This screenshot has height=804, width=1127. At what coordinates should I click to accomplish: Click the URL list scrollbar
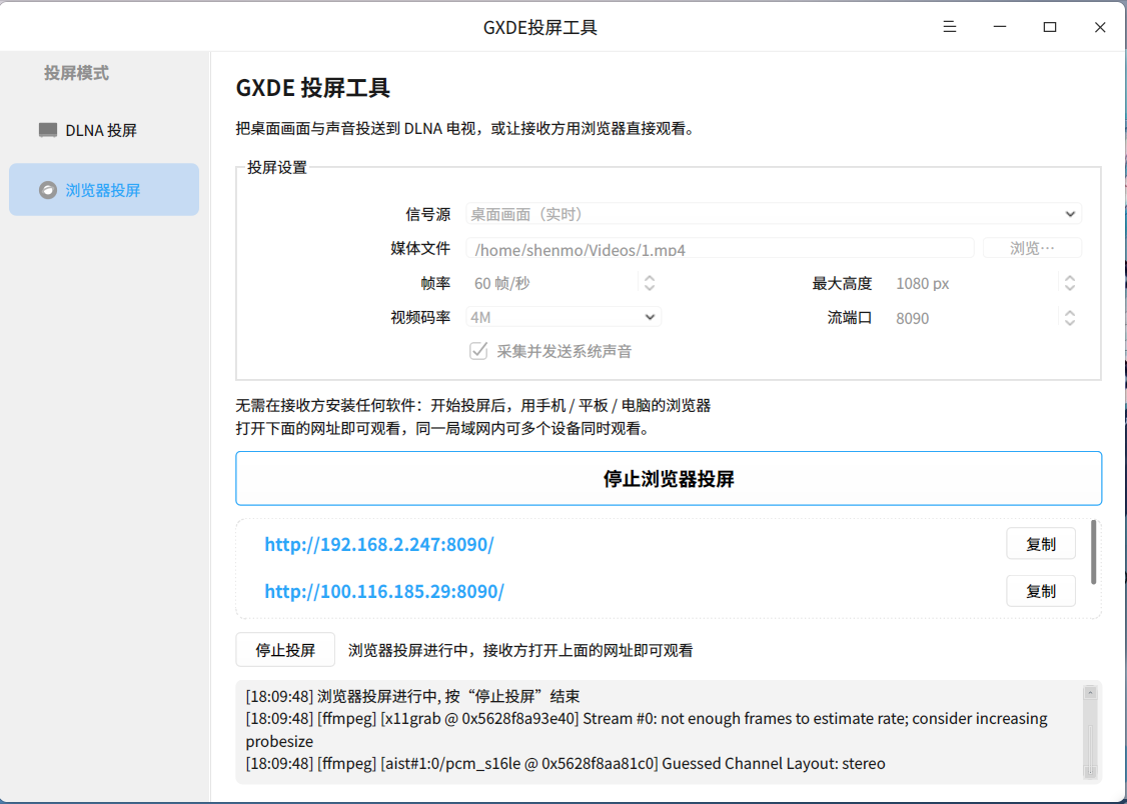coord(1093,553)
